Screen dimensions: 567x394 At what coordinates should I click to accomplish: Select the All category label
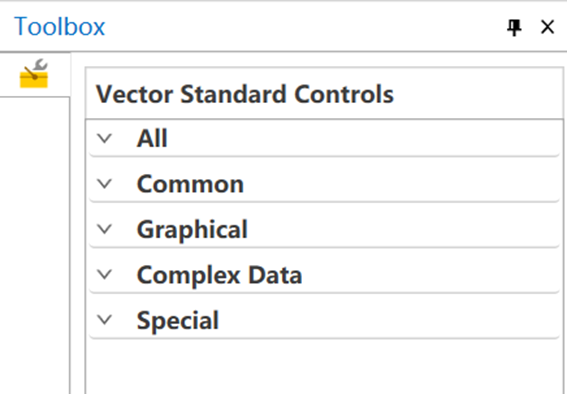(x=152, y=138)
